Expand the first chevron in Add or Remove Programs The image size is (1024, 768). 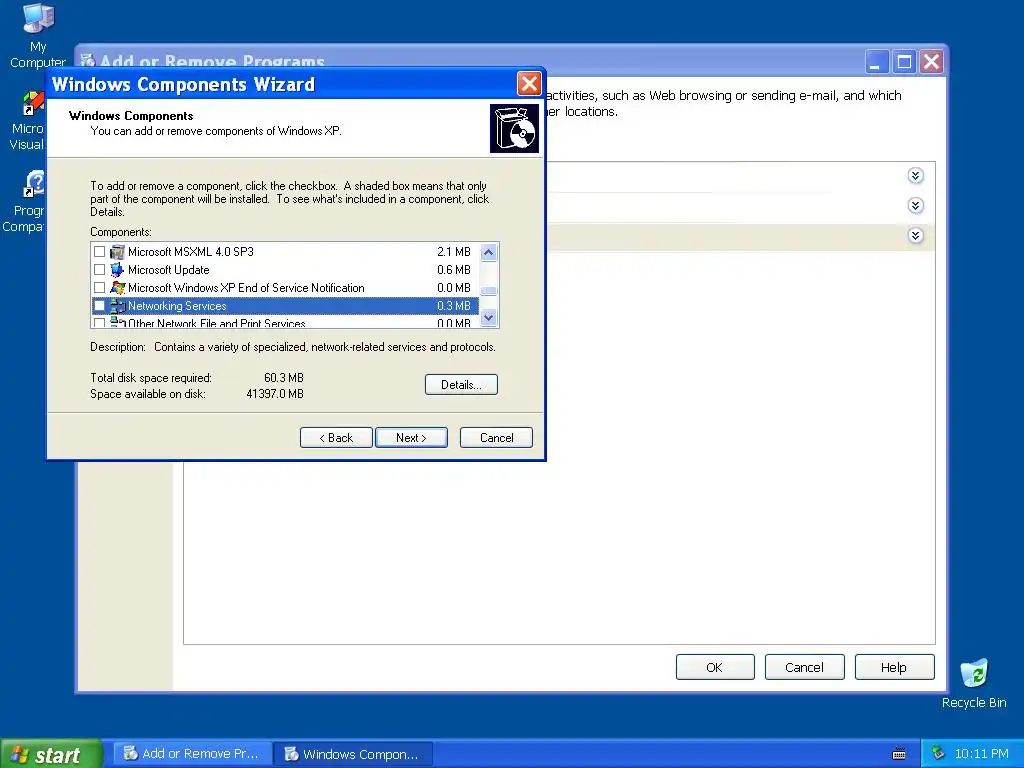point(916,176)
